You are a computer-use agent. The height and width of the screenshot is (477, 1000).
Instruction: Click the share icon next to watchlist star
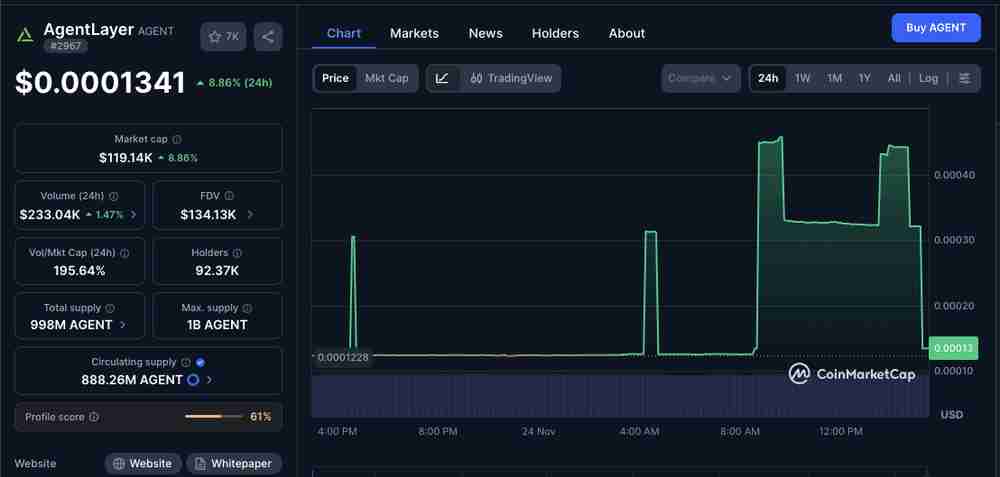(x=267, y=37)
